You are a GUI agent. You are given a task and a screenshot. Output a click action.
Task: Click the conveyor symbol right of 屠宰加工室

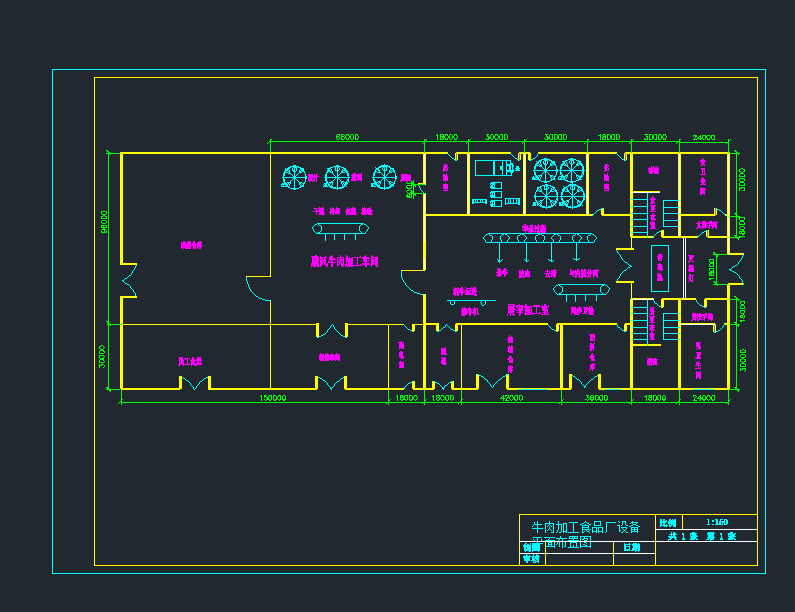pyautogui.click(x=583, y=290)
